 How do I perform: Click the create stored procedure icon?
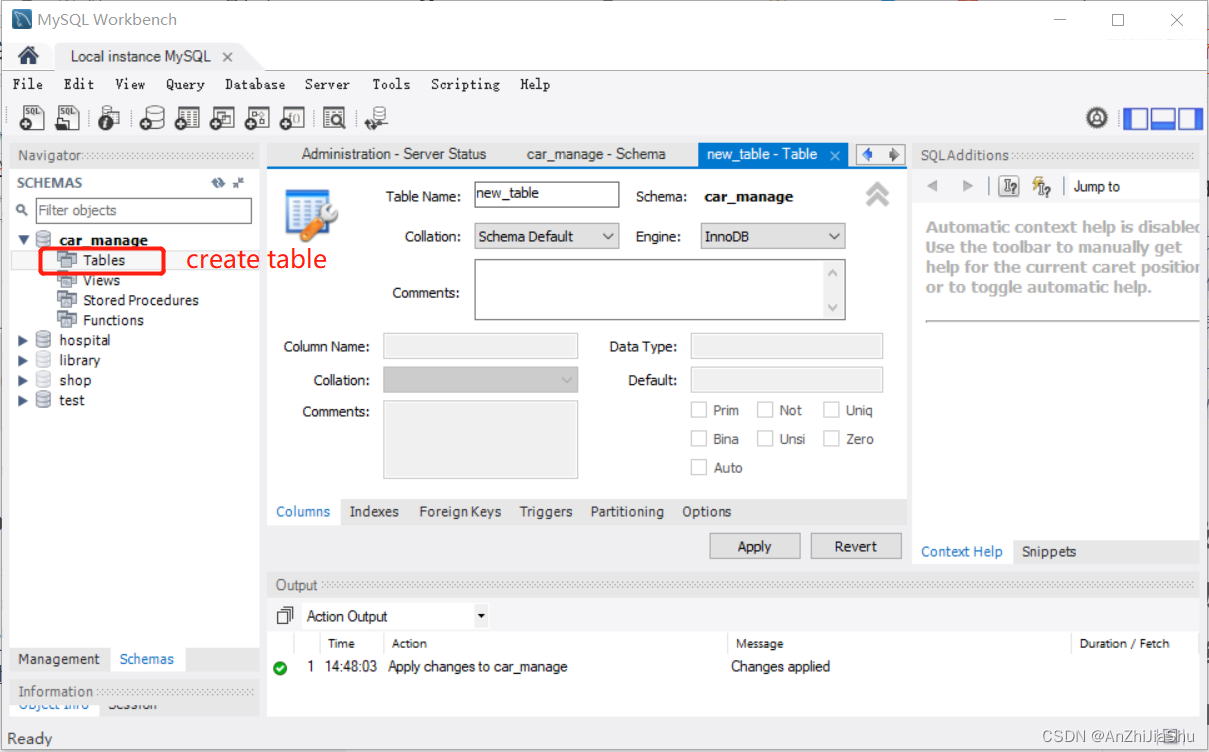tap(257, 118)
